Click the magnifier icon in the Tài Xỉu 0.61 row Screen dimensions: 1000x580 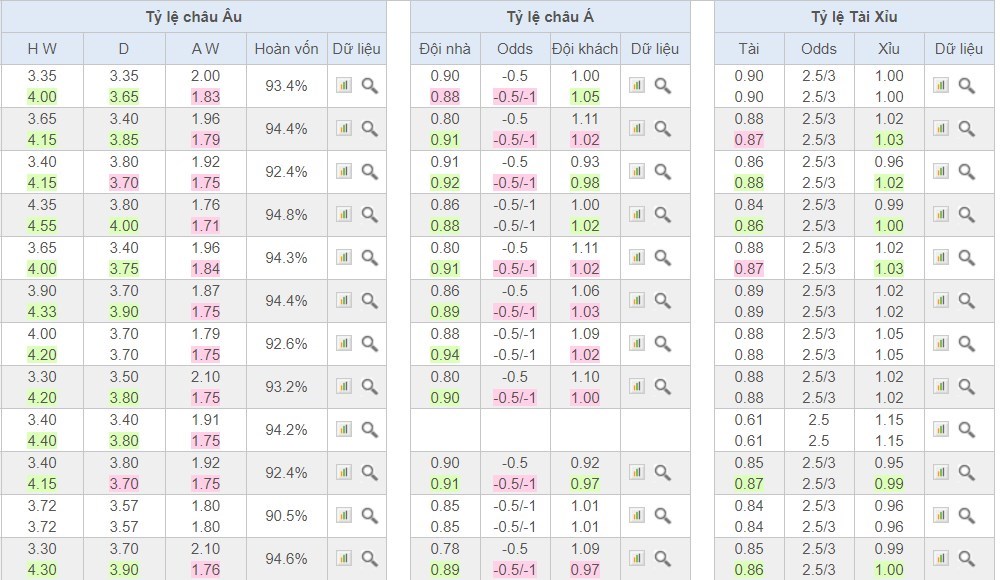tap(966, 429)
